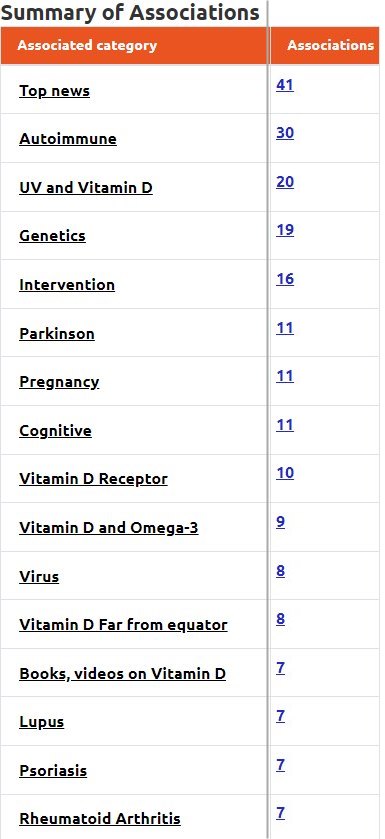Screen dimensions: 385x839
Task: Select Vitamin D and Omega-3 link
Action: coord(109,528)
